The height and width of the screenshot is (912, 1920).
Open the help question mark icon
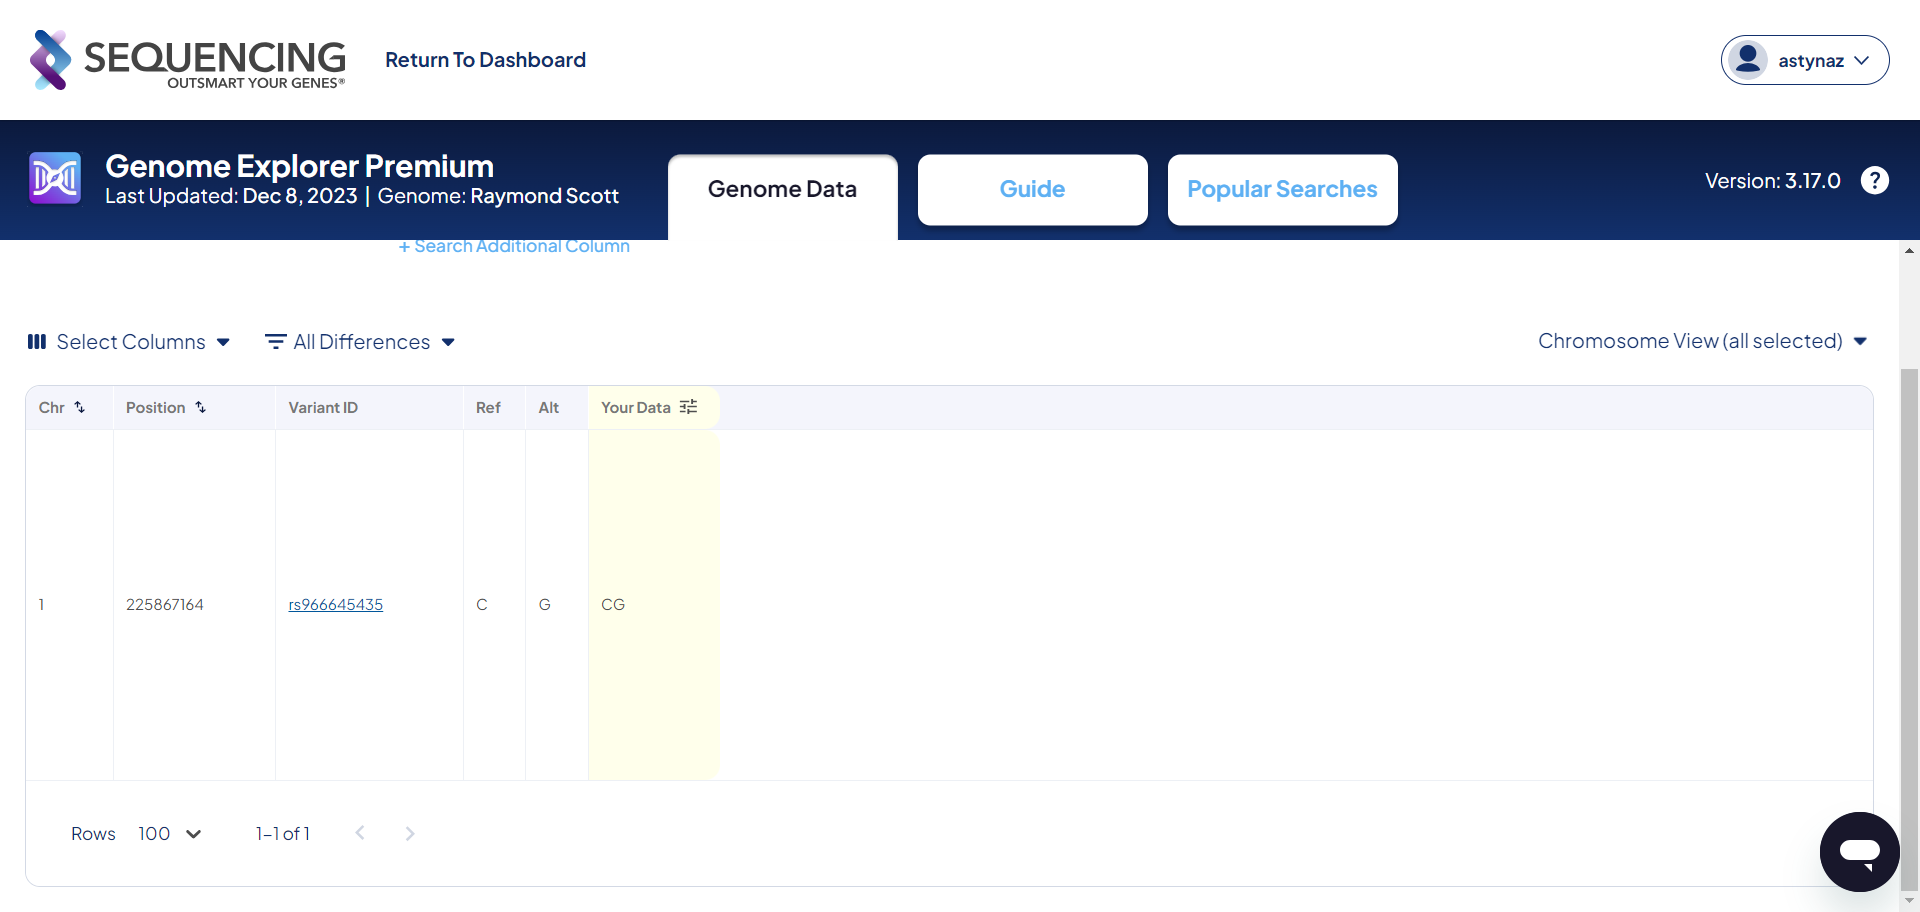click(1874, 180)
